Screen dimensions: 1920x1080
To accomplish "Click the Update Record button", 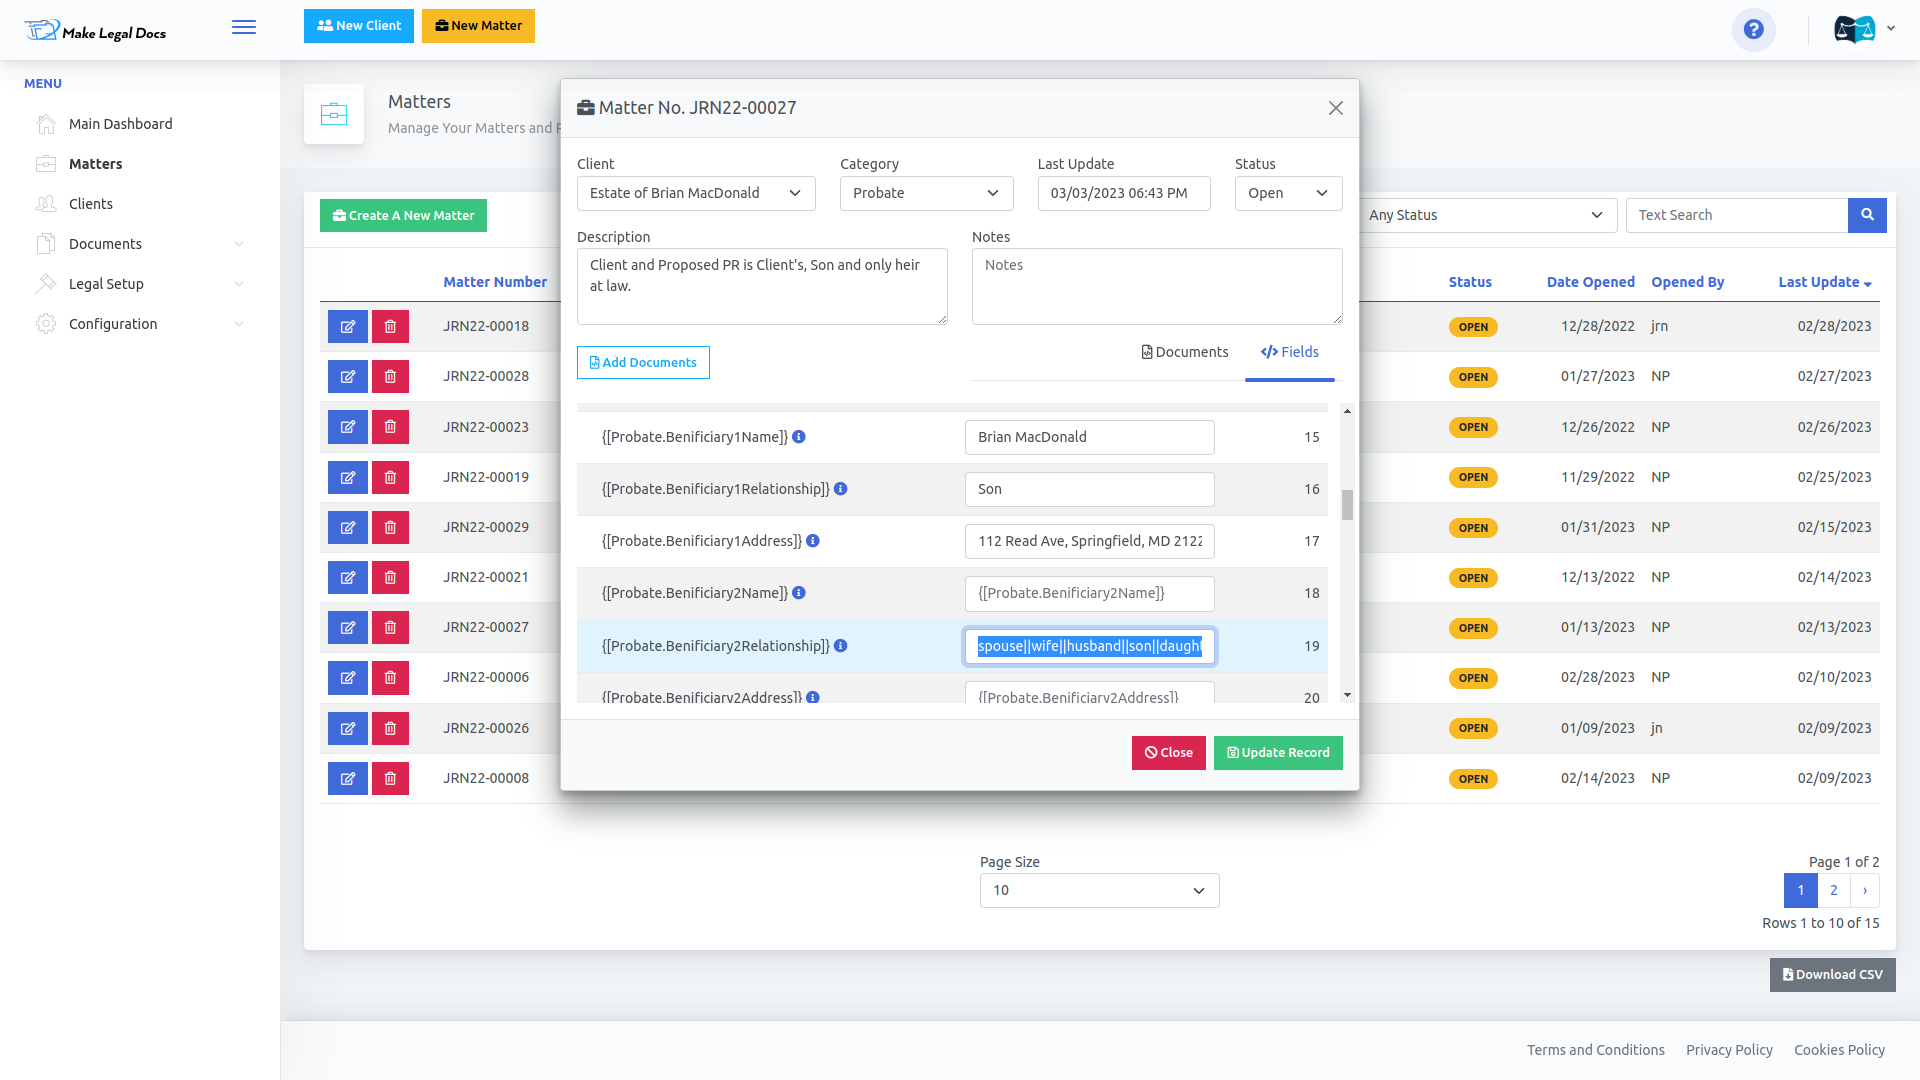I will point(1278,753).
